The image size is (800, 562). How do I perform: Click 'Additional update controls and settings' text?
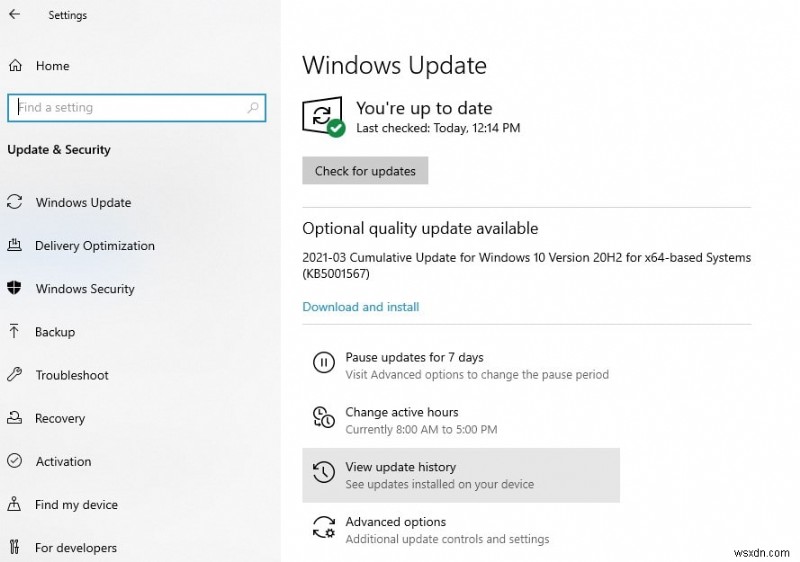click(x=447, y=539)
